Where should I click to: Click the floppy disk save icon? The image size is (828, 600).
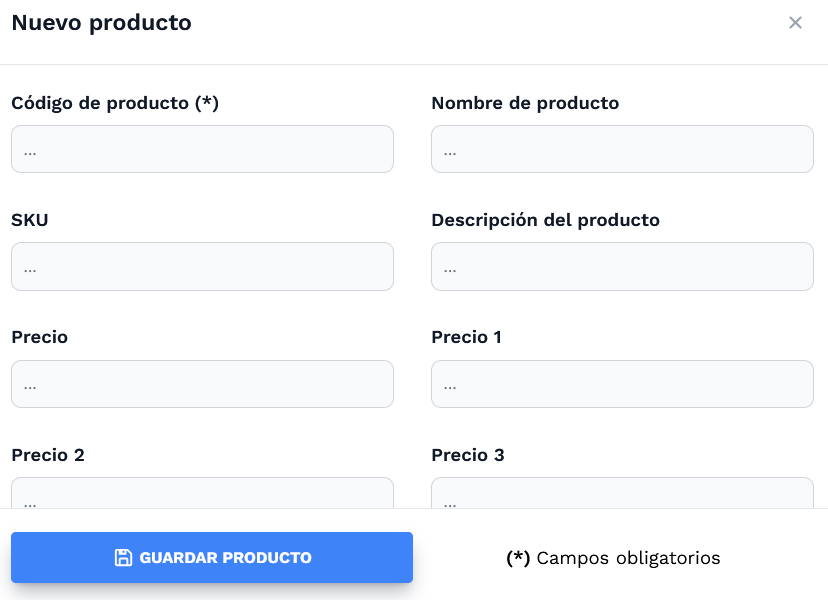click(123, 558)
